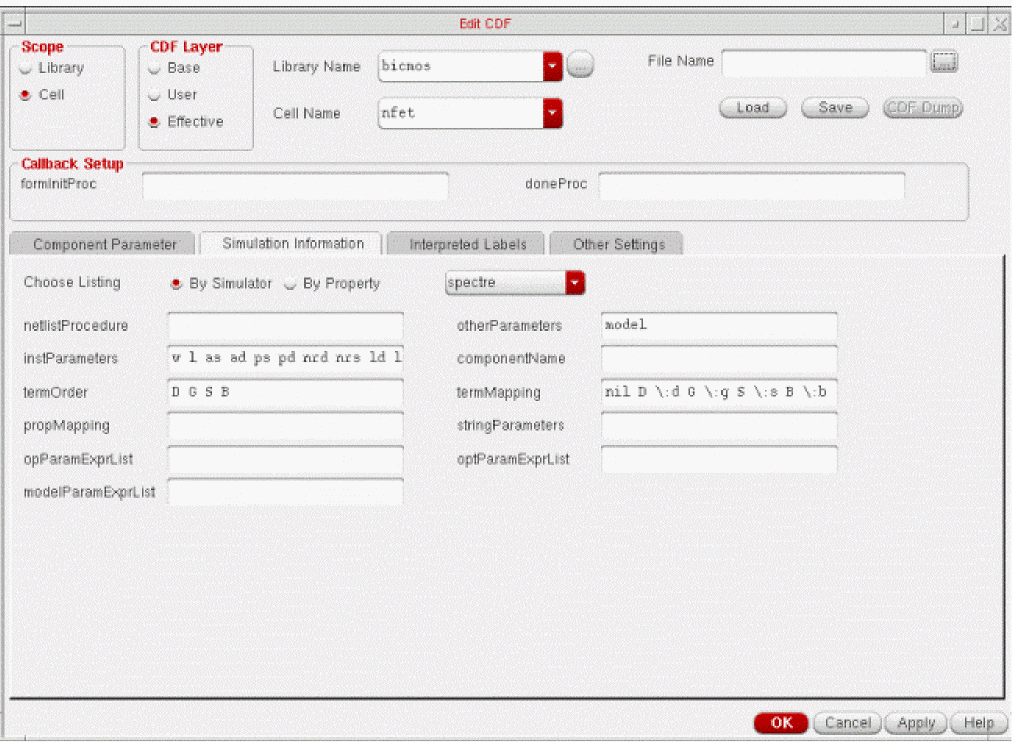The image size is (1012, 742).
Task: Switch to the Other Settings tab
Action: [617, 244]
